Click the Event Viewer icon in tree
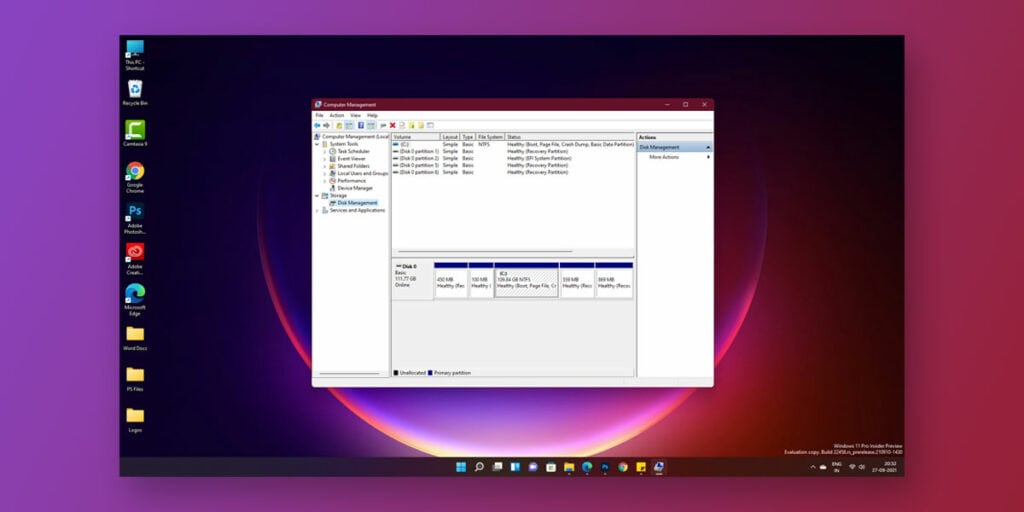 [332, 159]
